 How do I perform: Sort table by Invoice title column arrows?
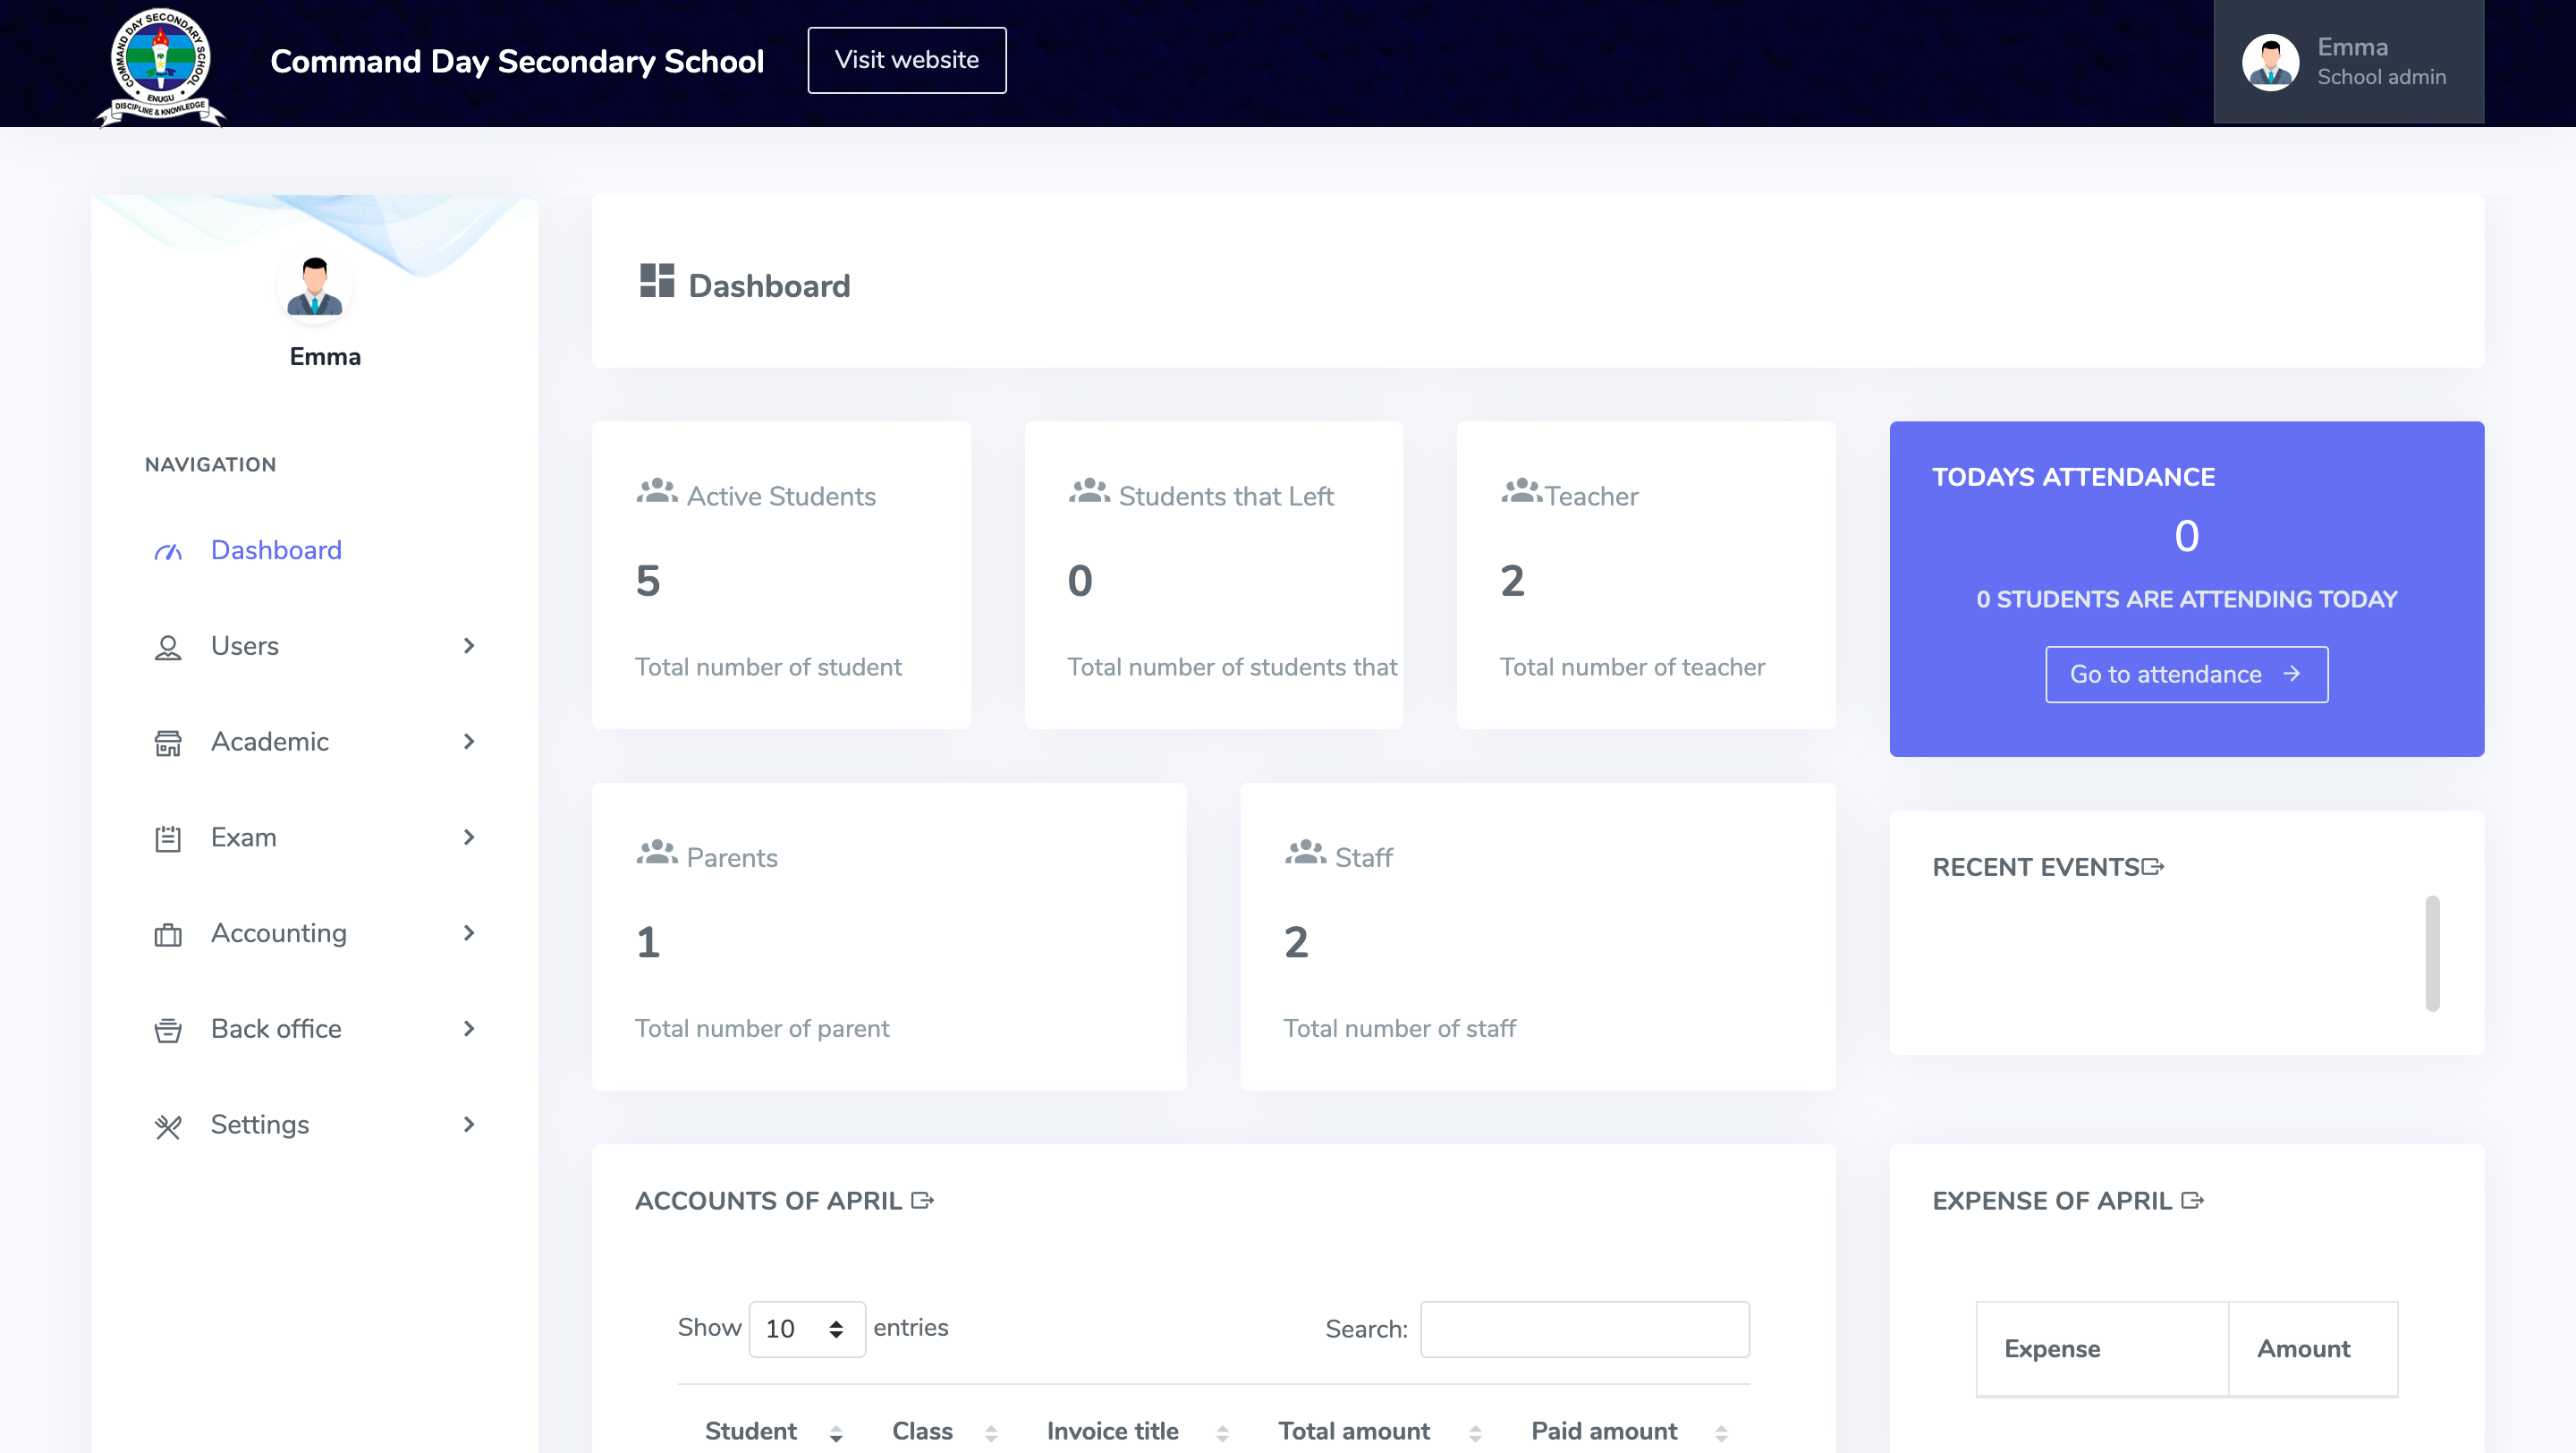pyautogui.click(x=1222, y=1434)
